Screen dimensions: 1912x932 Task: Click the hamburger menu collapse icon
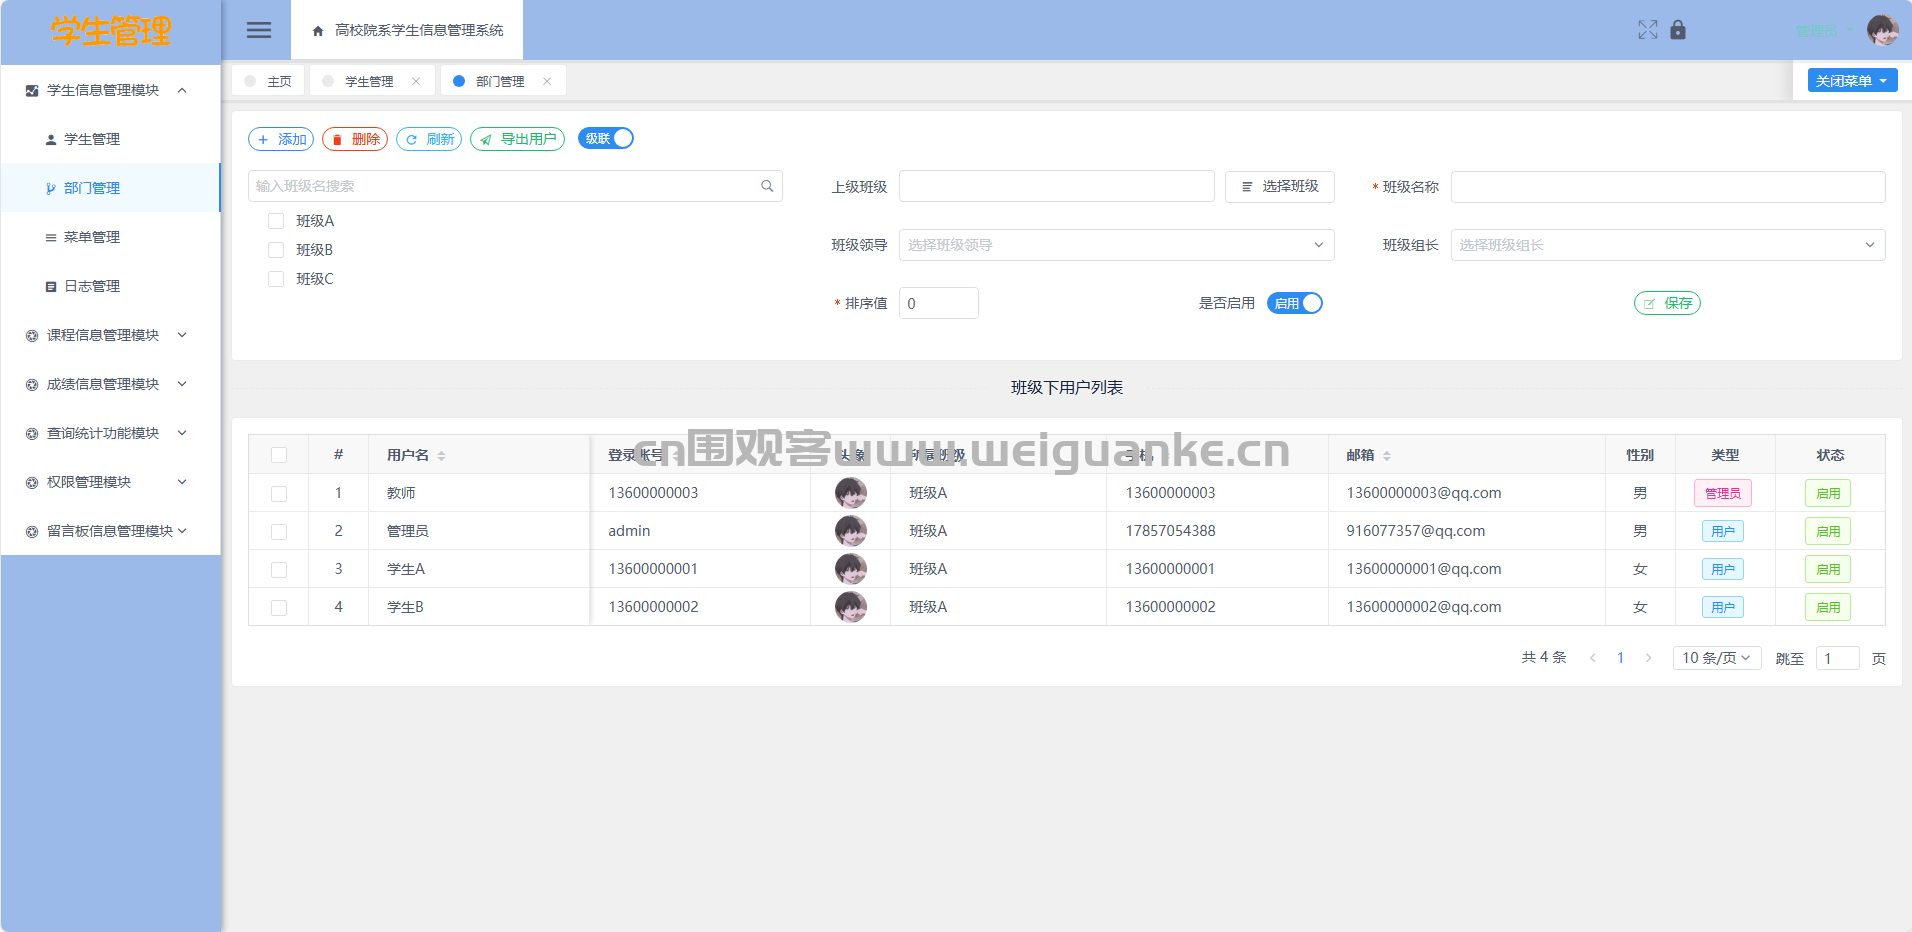pos(259,30)
